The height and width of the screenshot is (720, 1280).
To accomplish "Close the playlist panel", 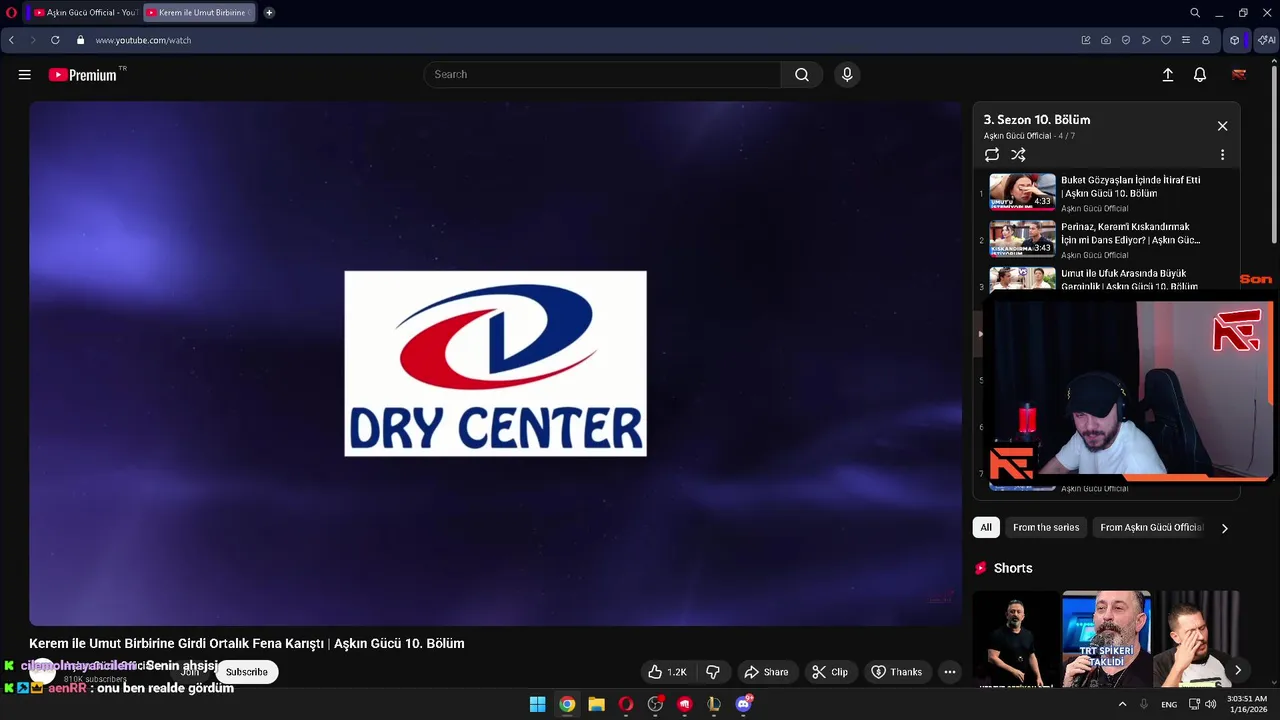I will pyautogui.click(x=1222, y=126).
